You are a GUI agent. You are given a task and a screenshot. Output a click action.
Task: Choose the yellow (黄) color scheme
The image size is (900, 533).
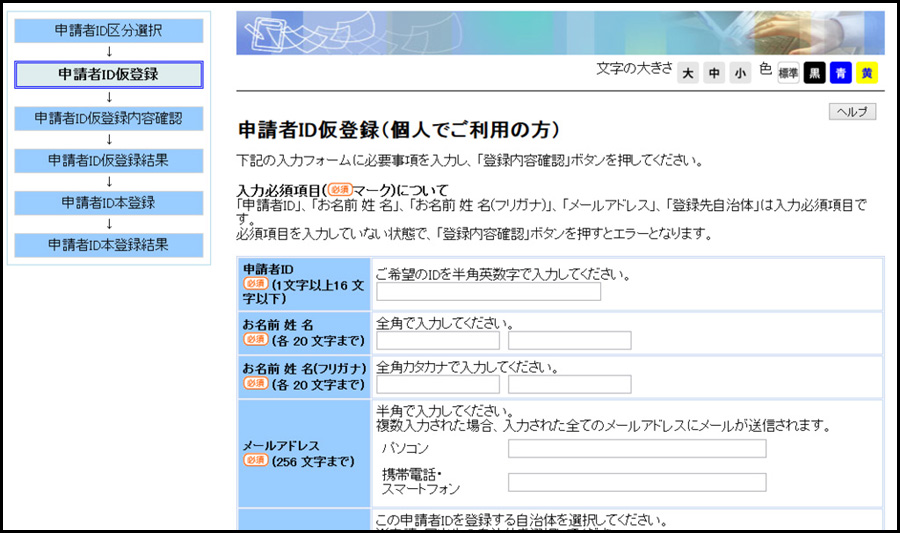[x=867, y=73]
